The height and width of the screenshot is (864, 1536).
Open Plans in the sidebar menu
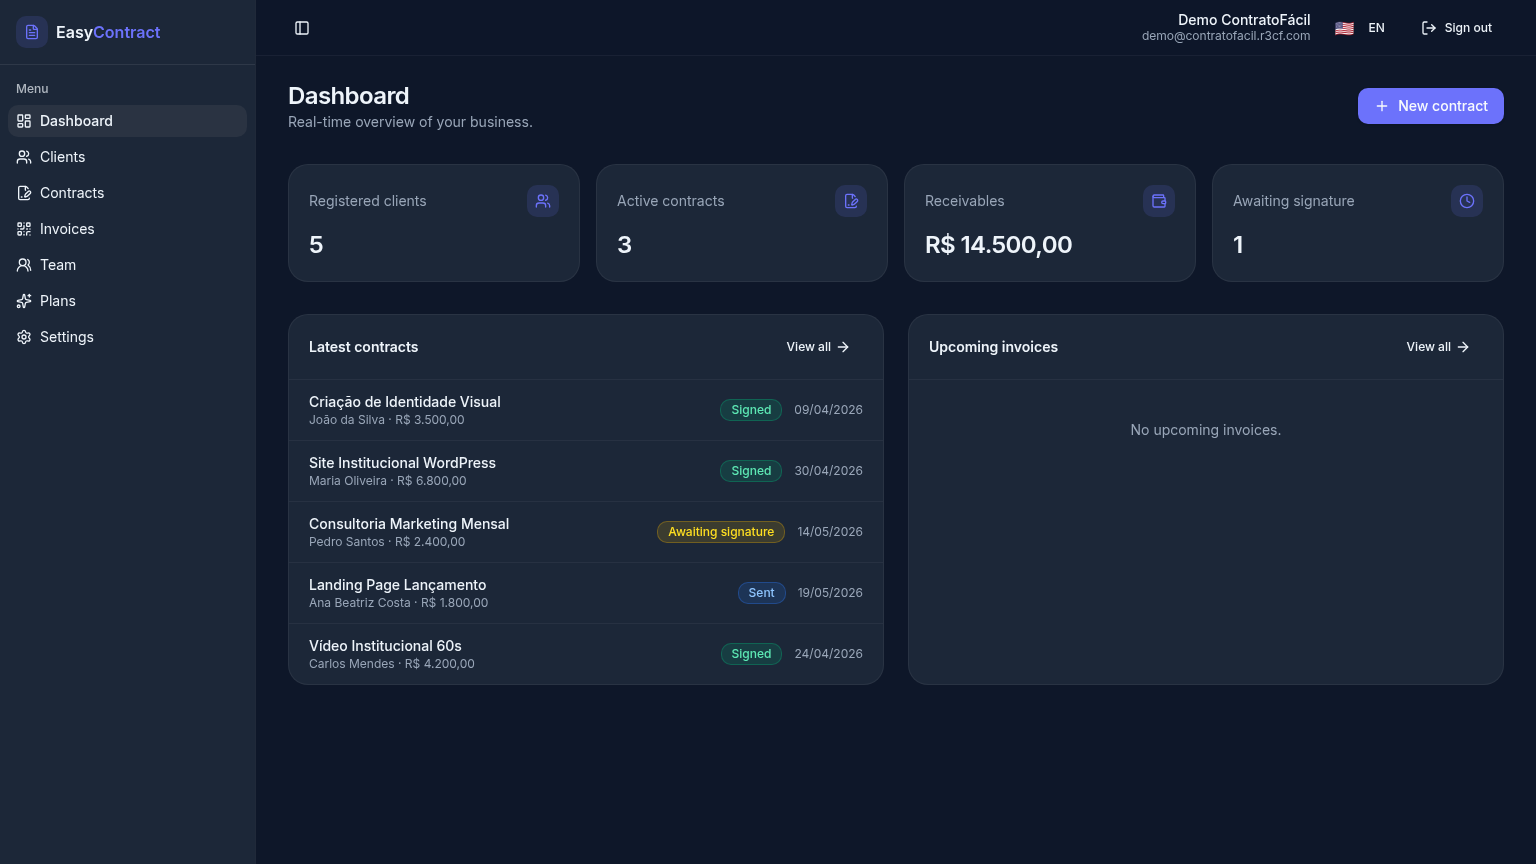(x=127, y=301)
